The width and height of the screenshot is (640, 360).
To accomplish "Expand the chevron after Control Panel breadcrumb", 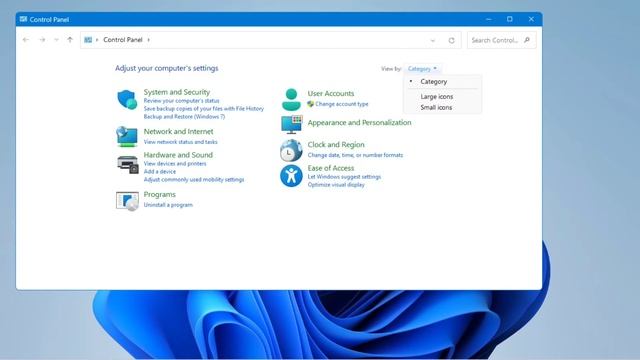I will pos(149,40).
